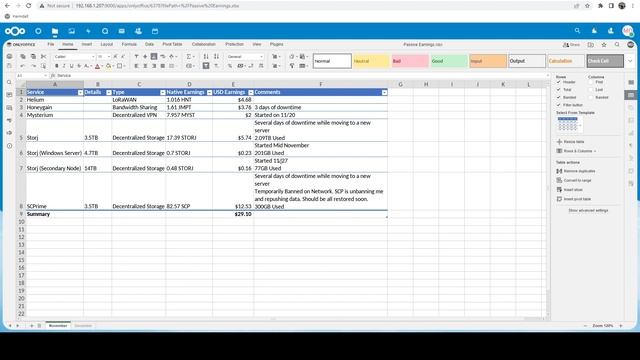
Task: Open Nextcloud notifications bell
Action: click(x=594, y=31)
